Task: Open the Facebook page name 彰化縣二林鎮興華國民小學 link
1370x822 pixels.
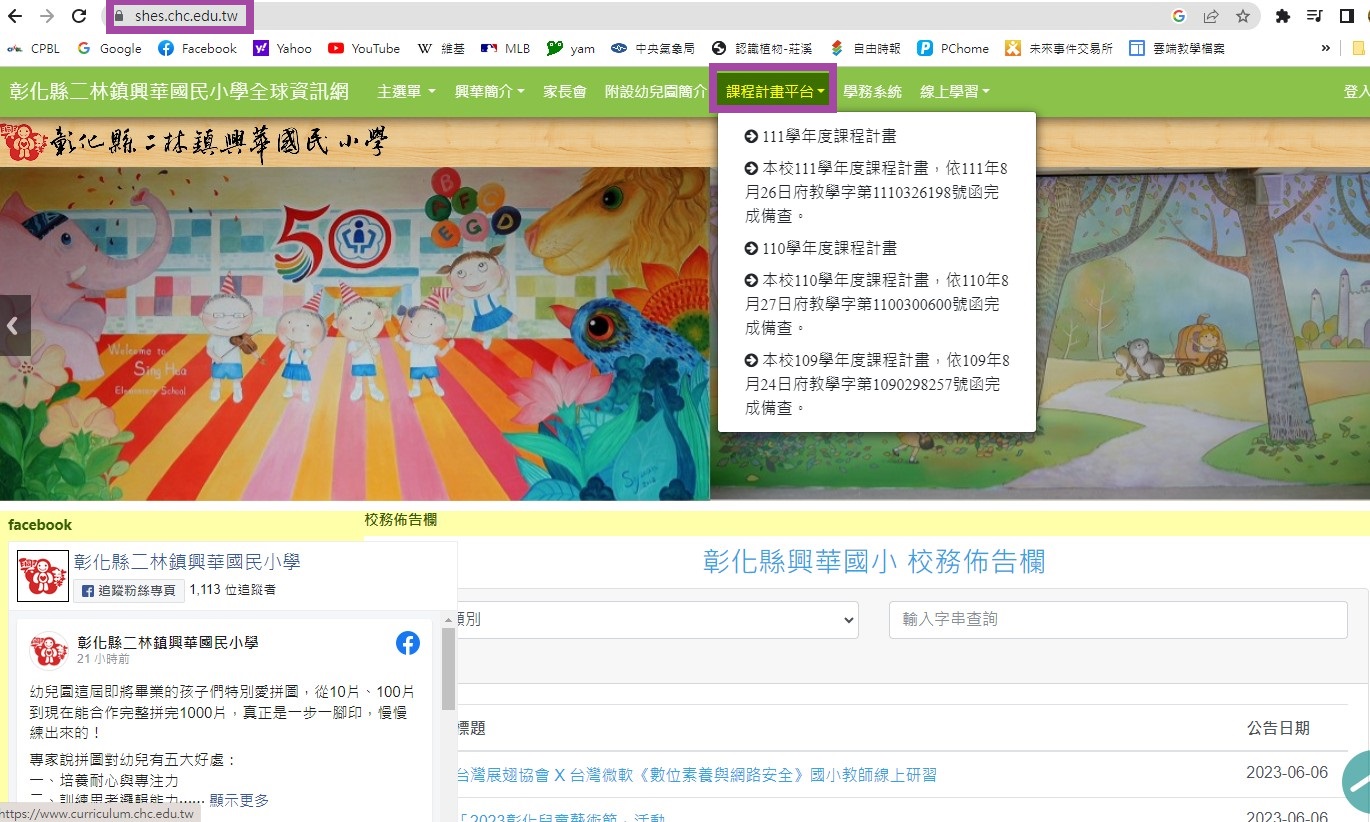Action: 187,562
